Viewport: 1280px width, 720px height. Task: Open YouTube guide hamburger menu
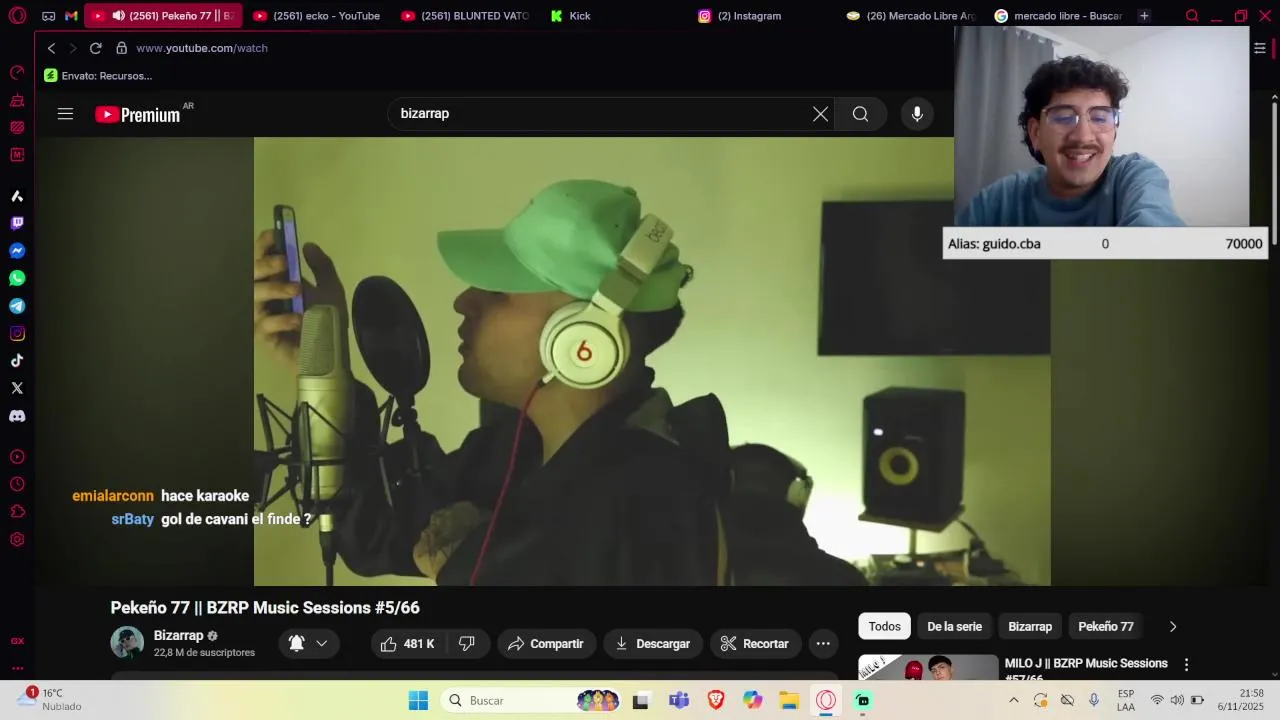coord(65,114)
